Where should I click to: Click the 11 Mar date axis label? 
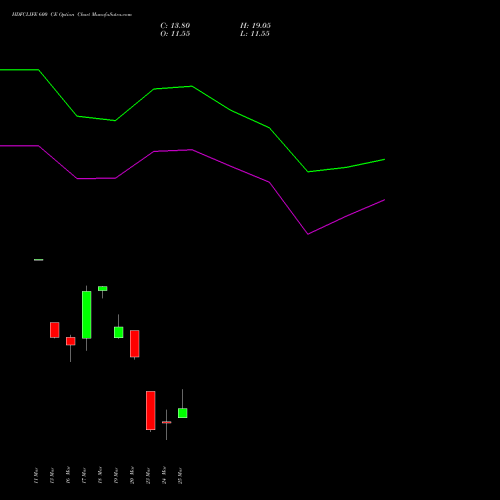click(36, 476)
